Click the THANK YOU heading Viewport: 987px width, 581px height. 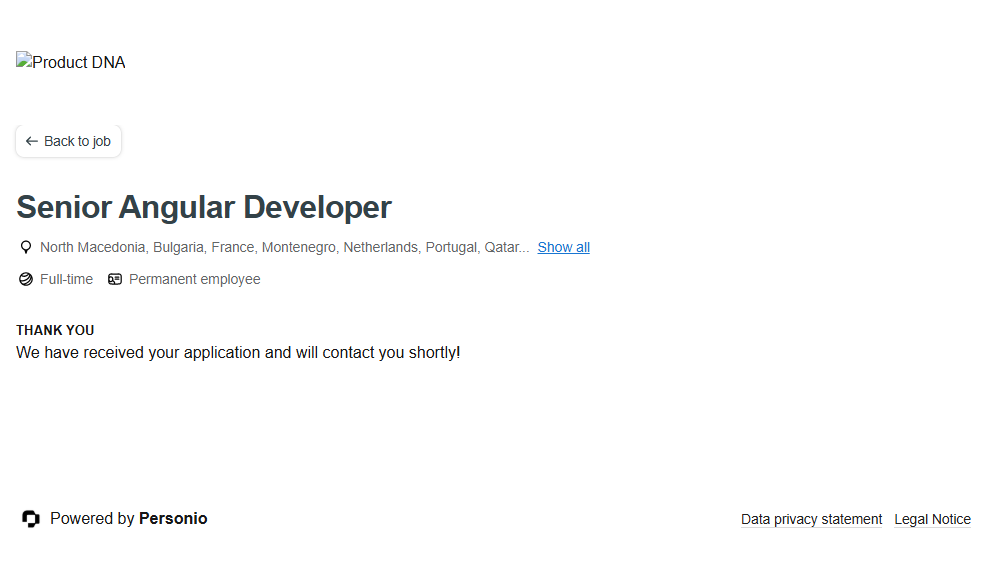tap(55, 330)
